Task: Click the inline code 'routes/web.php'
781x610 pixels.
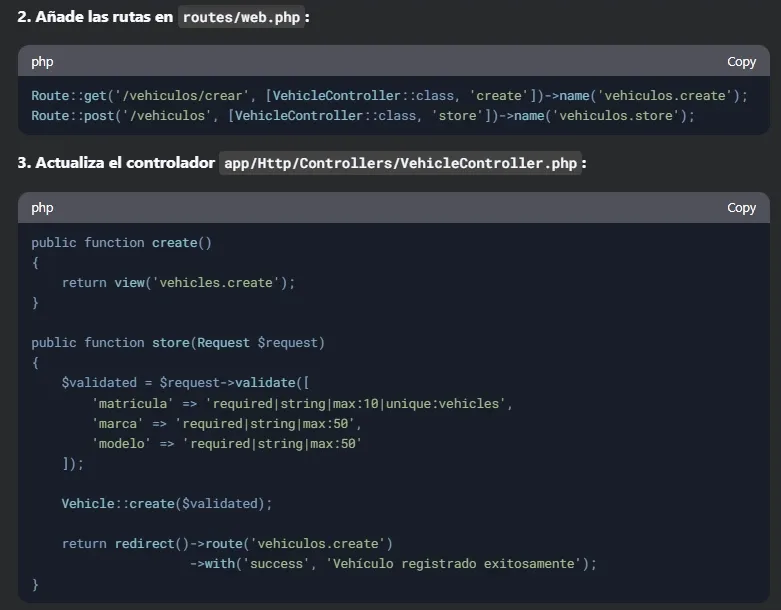Action: [241, 17]
